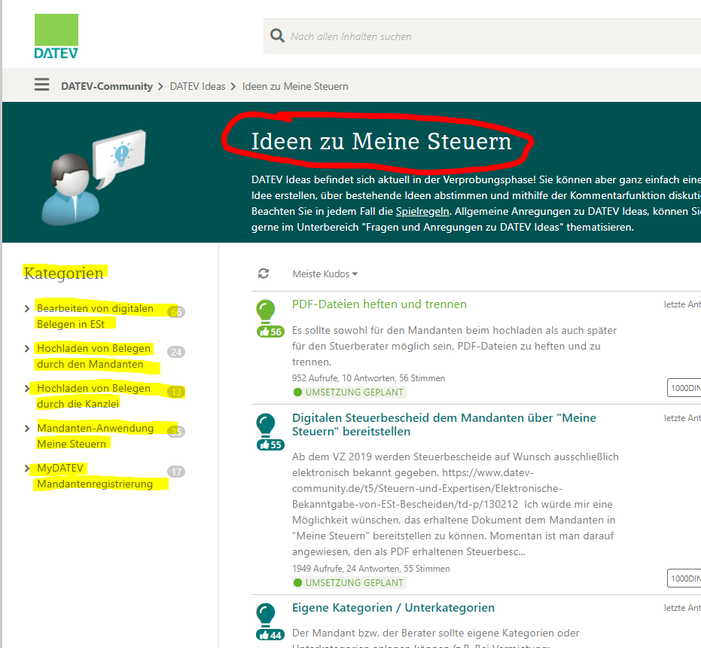
Task: Click the magnifier search icon
Action: [277, 36]
